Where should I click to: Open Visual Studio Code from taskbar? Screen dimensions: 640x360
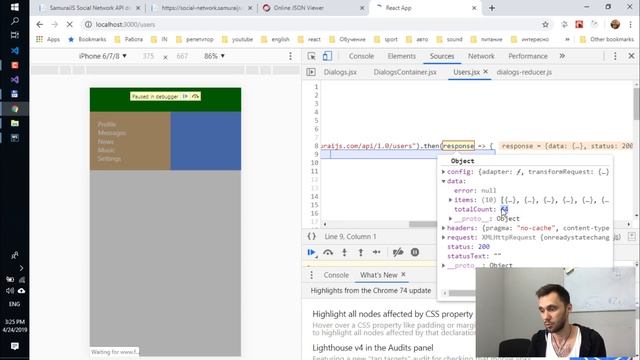point(15,51)
